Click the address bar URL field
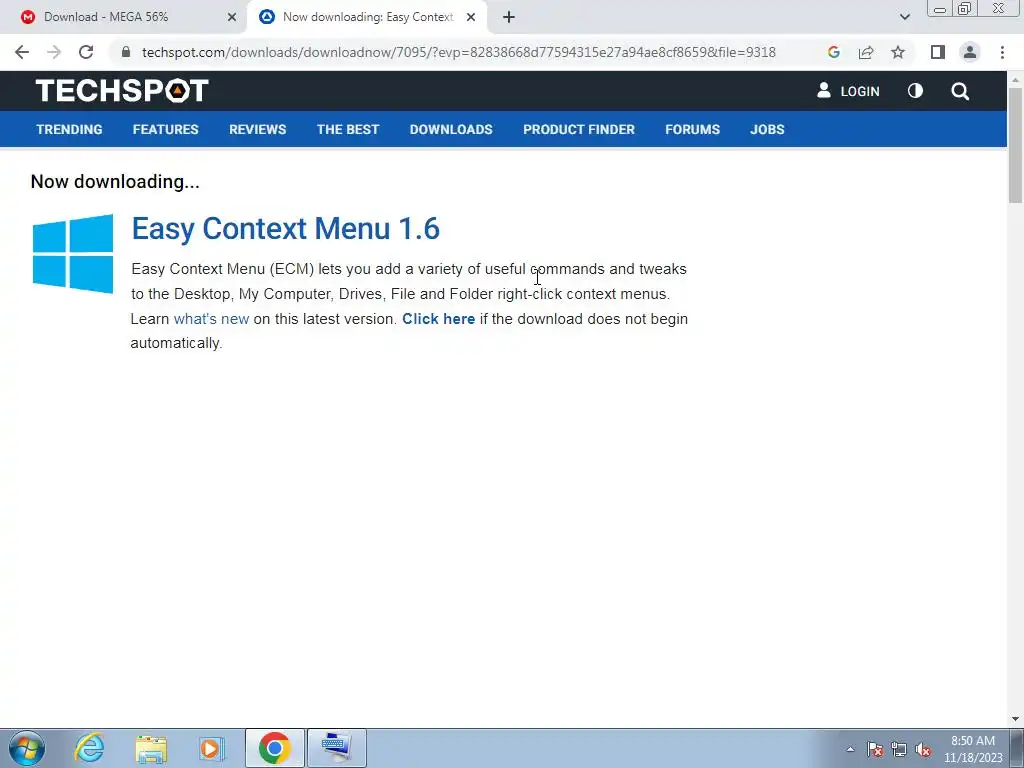The width and height of the screenshot is (1024, 768). pyautogui.click(x=458, y=52)
